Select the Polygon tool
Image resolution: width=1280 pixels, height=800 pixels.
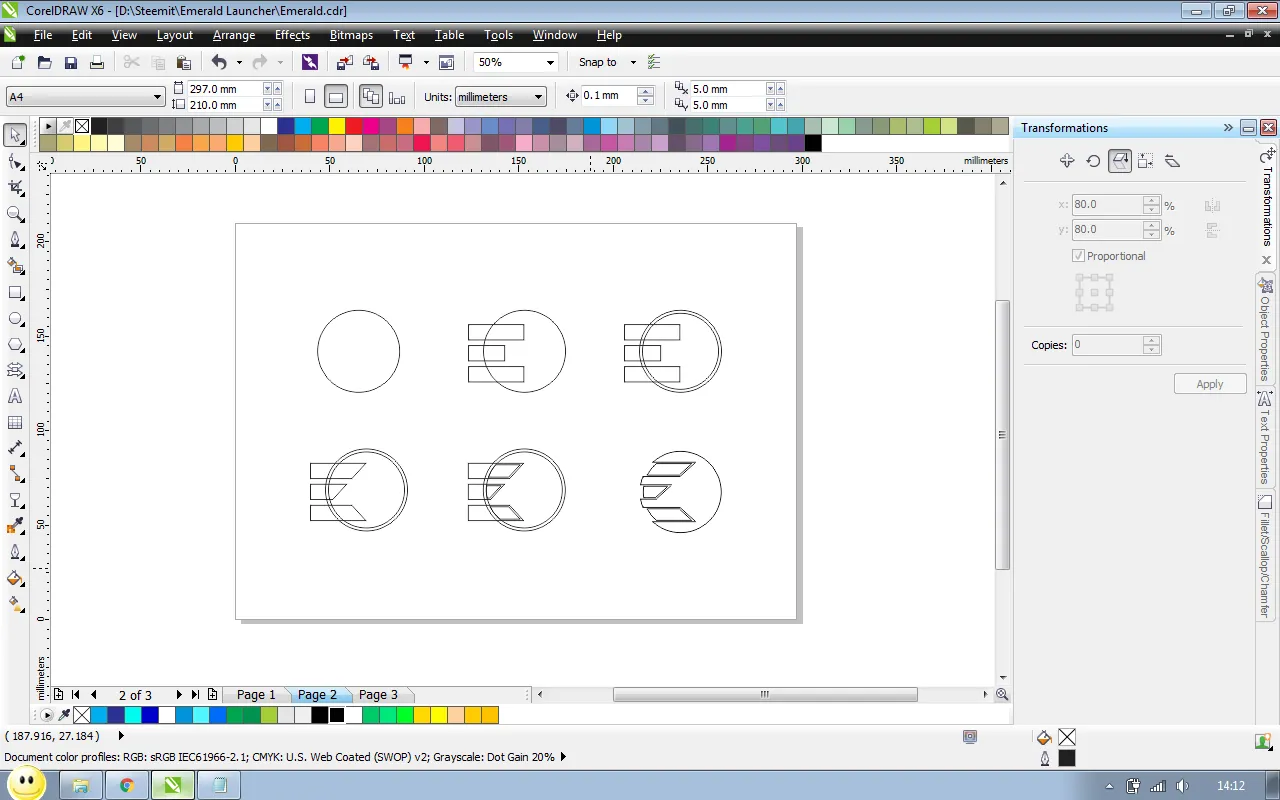15,344
